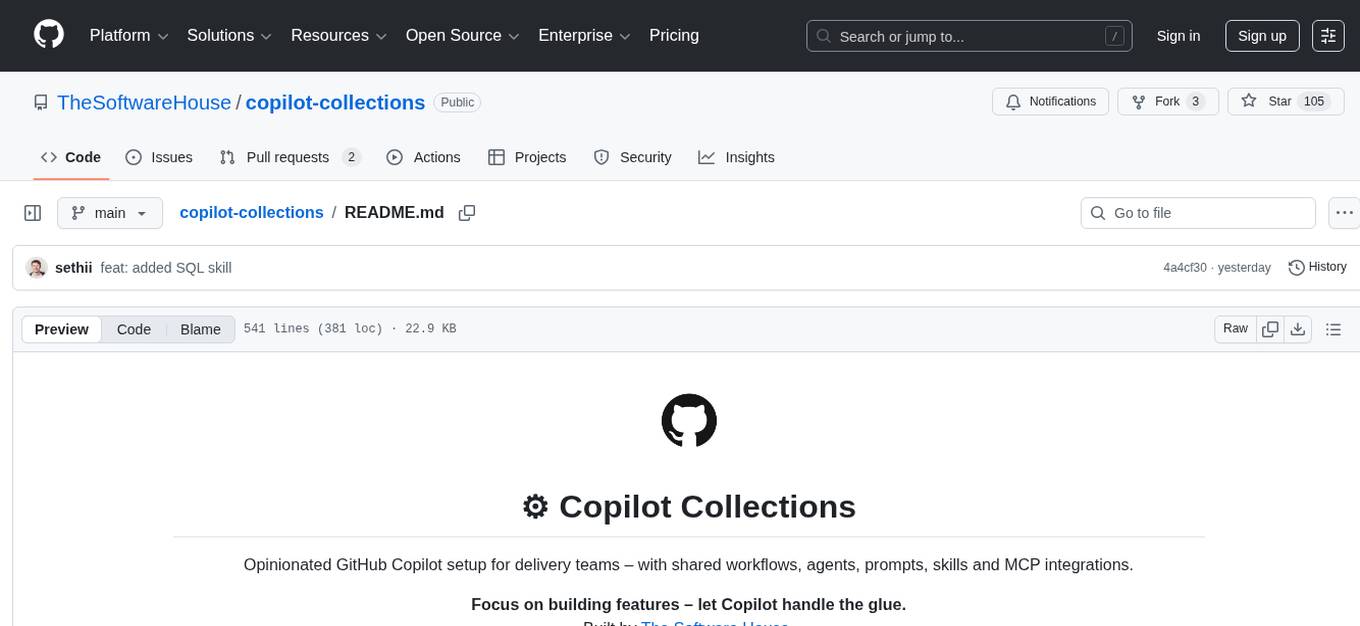
Task: Copy the README.md file path
Action: 466,212
